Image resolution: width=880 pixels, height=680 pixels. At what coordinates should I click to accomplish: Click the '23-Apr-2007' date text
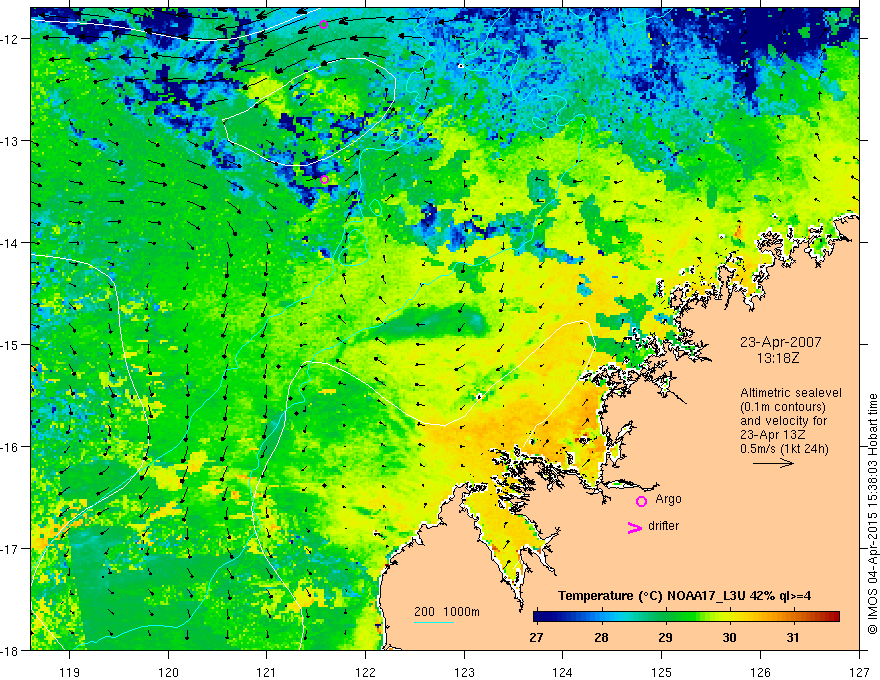pyautogui.click(x=781, y=342)
